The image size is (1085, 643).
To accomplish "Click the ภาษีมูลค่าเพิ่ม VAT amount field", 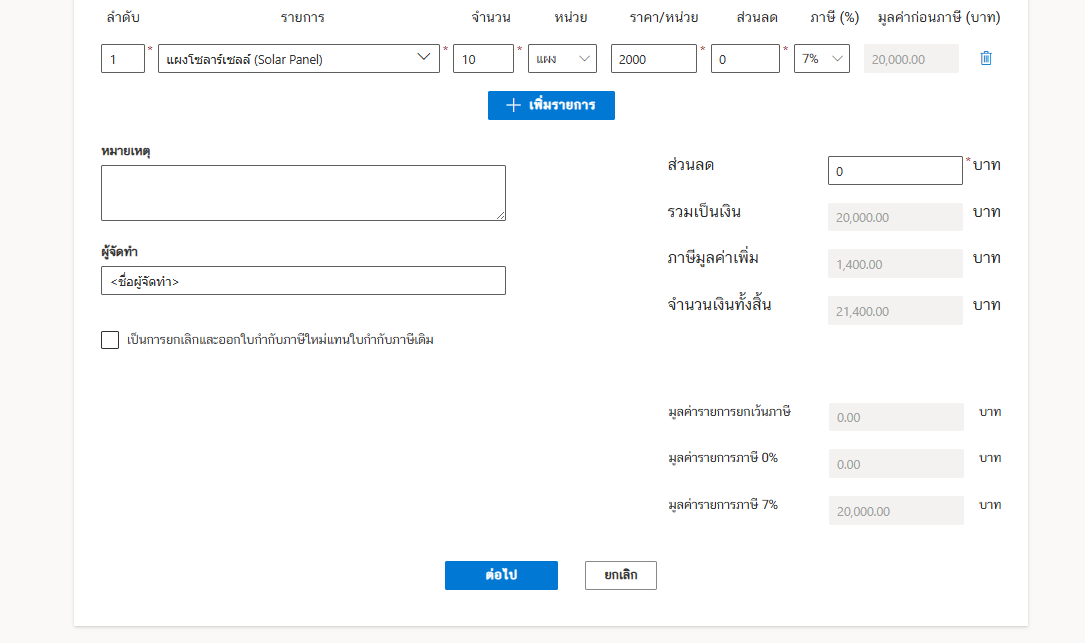I will pyautogui.click(x=895, y=264).
